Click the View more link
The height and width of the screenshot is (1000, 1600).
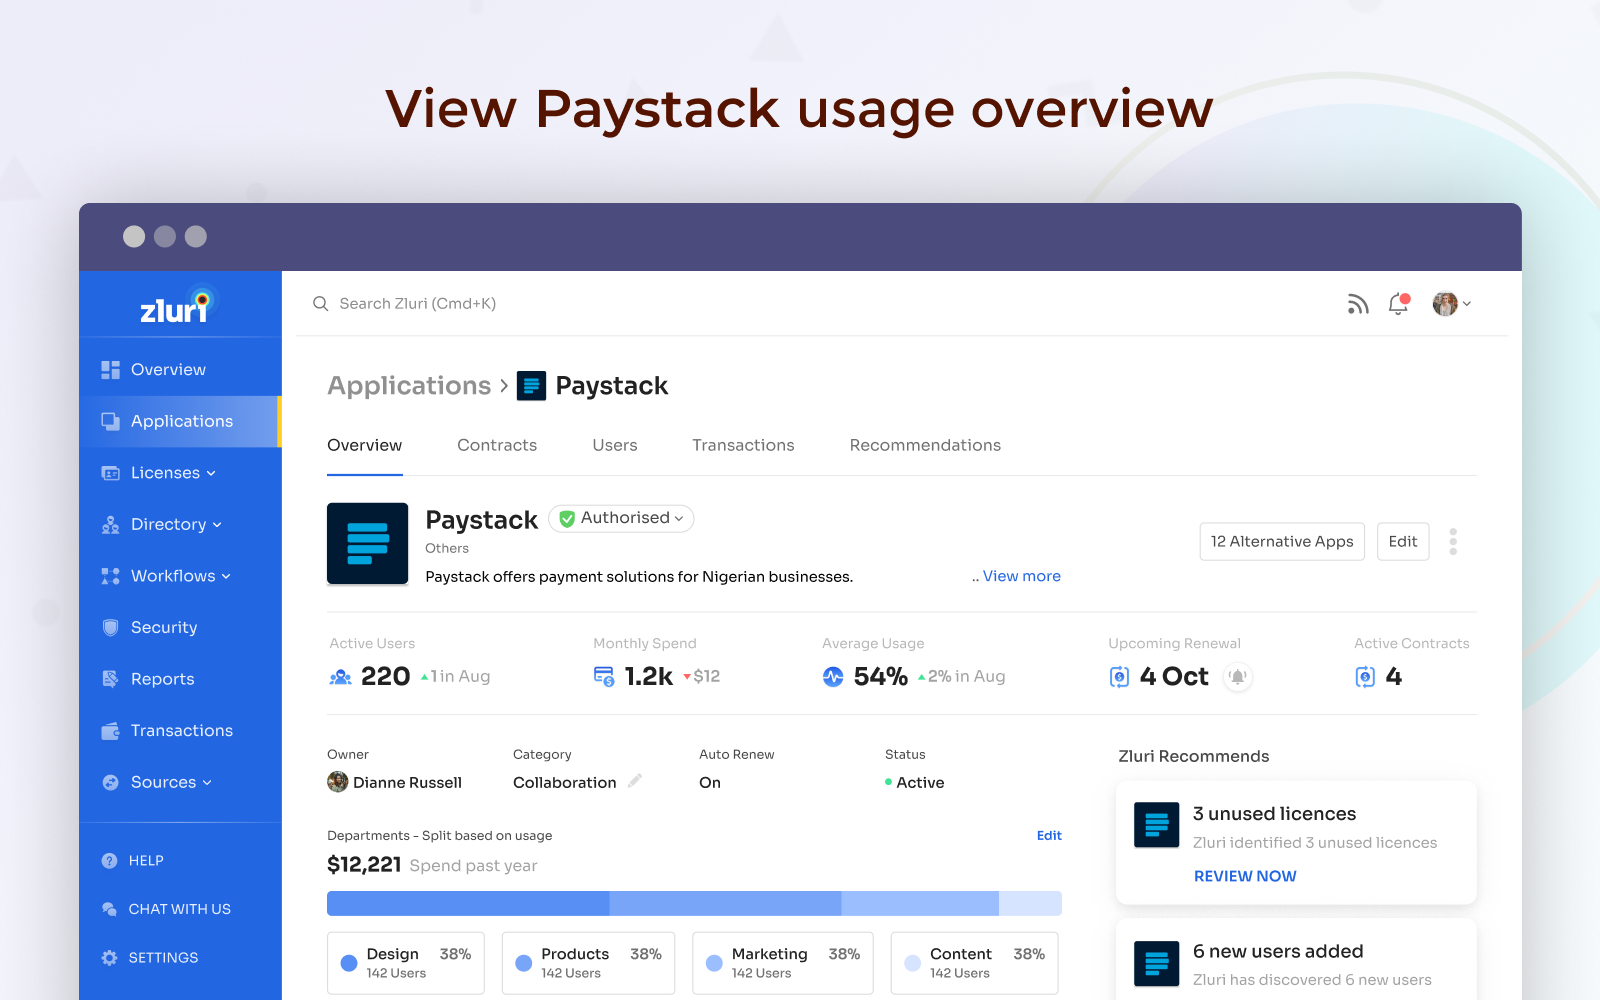click(x=1021, y=576)
